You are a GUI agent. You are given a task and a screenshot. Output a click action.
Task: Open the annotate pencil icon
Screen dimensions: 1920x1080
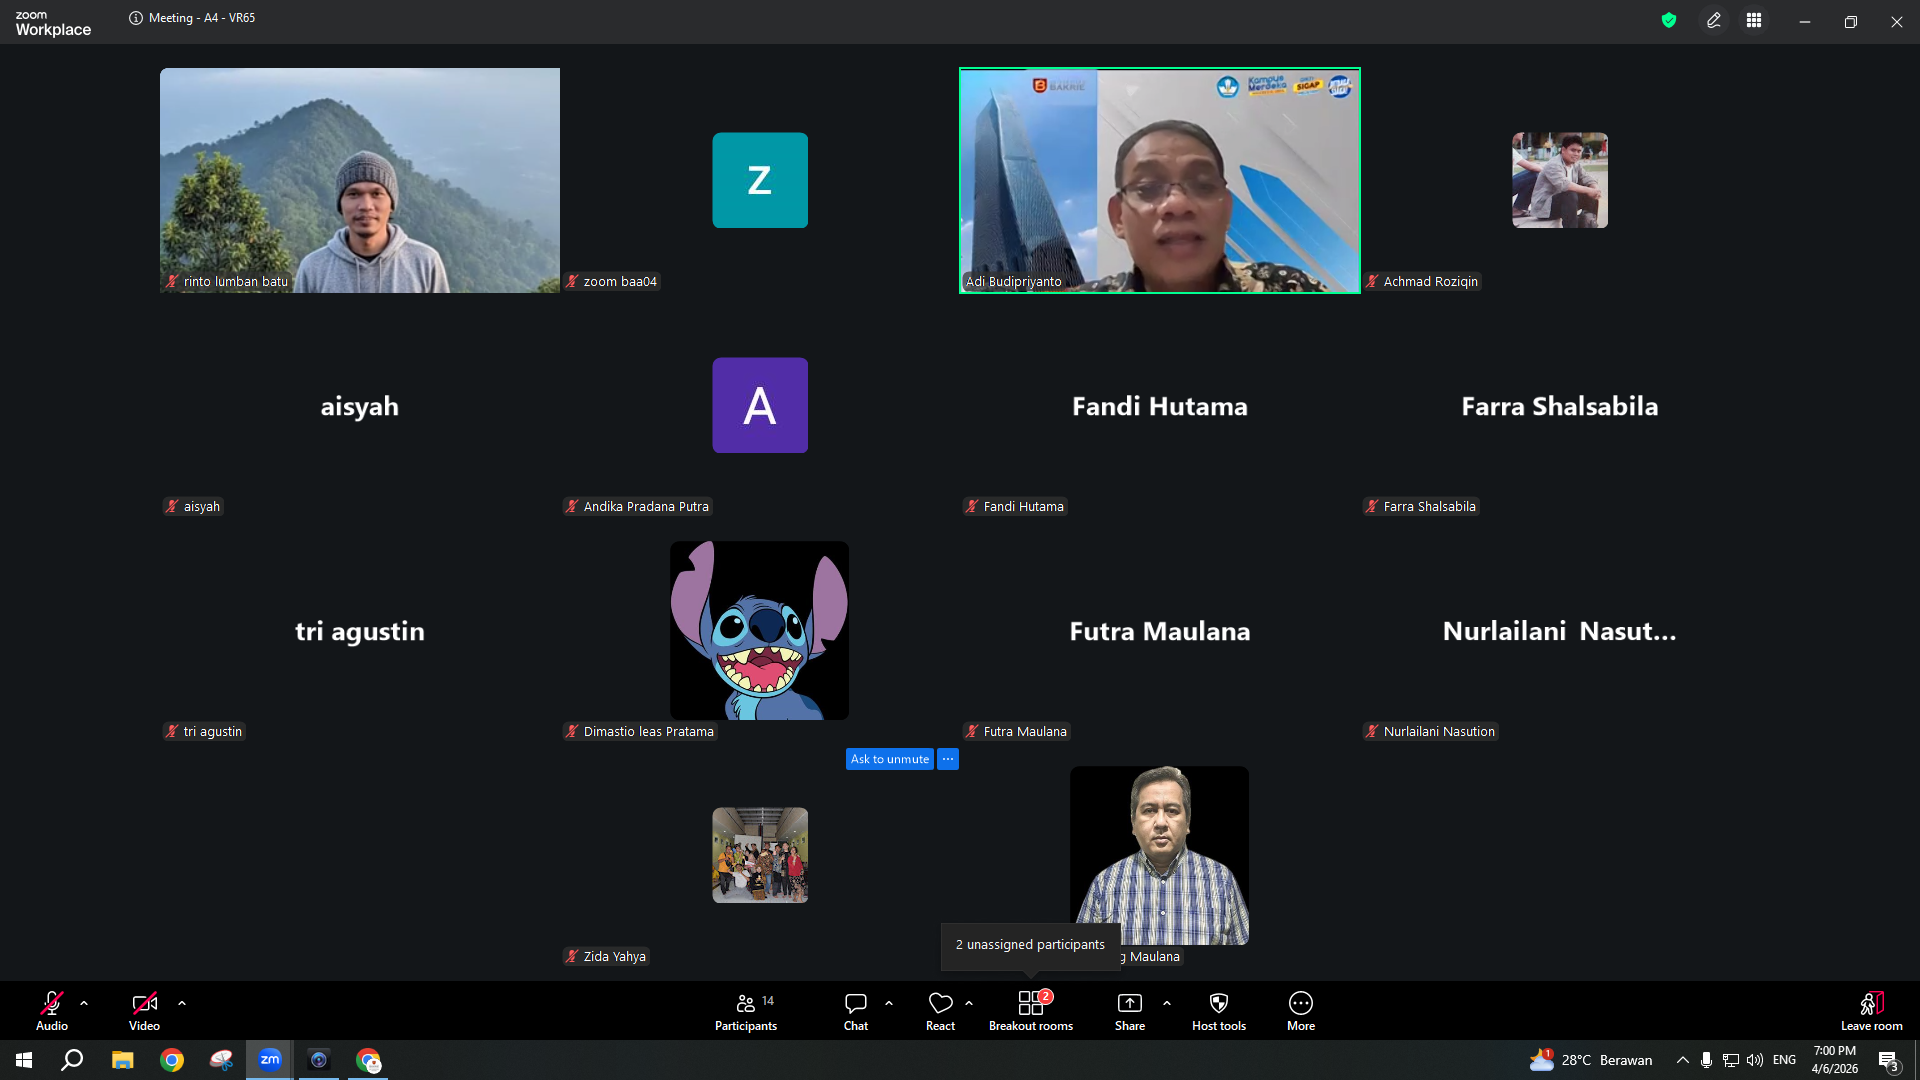tap(1714, 20)
